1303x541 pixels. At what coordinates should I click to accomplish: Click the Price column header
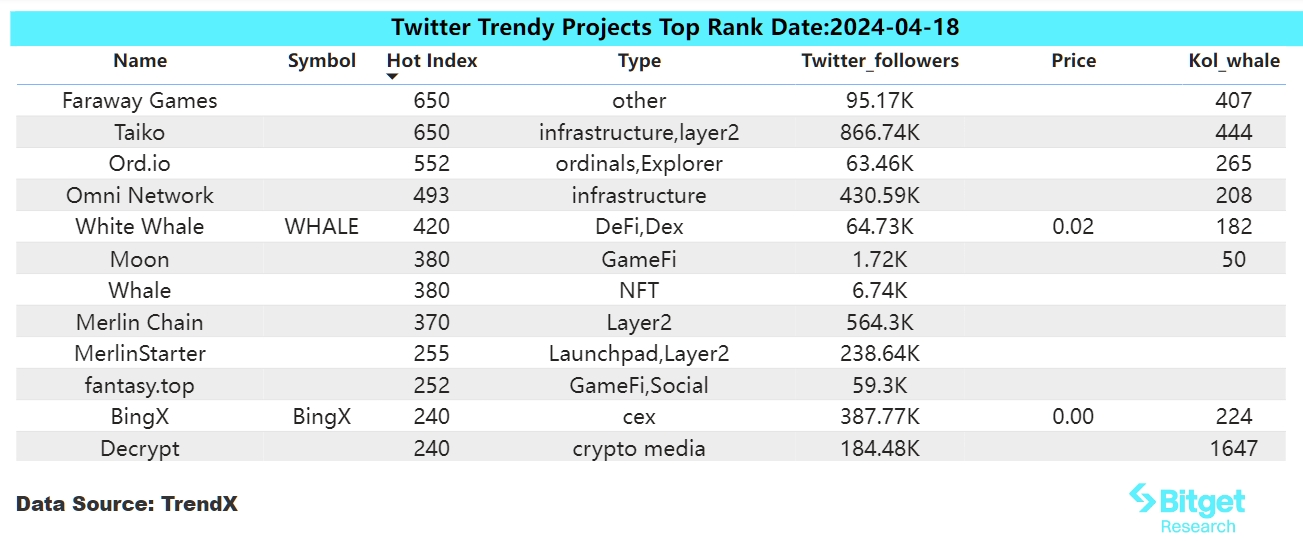(1073, 61)
